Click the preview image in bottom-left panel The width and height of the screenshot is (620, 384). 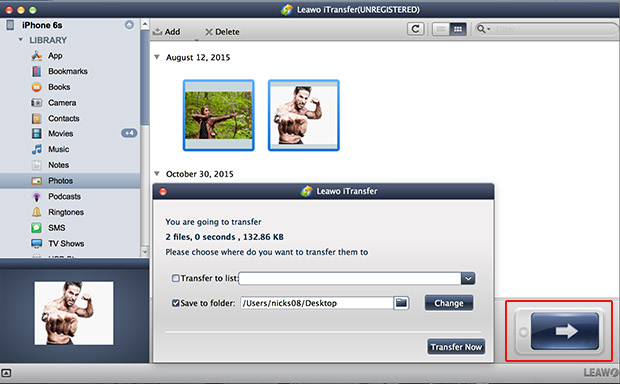74,313
